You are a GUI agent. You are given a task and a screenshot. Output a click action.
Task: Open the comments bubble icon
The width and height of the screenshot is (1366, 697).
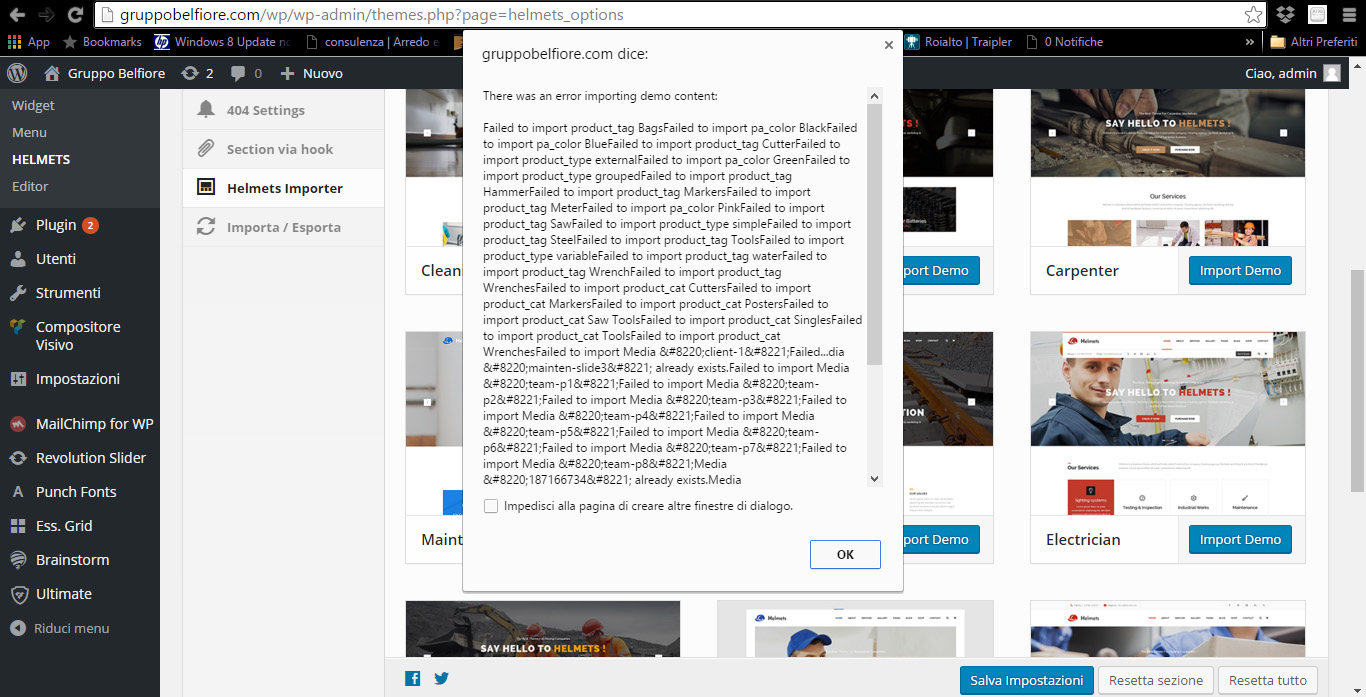(246, 73)
